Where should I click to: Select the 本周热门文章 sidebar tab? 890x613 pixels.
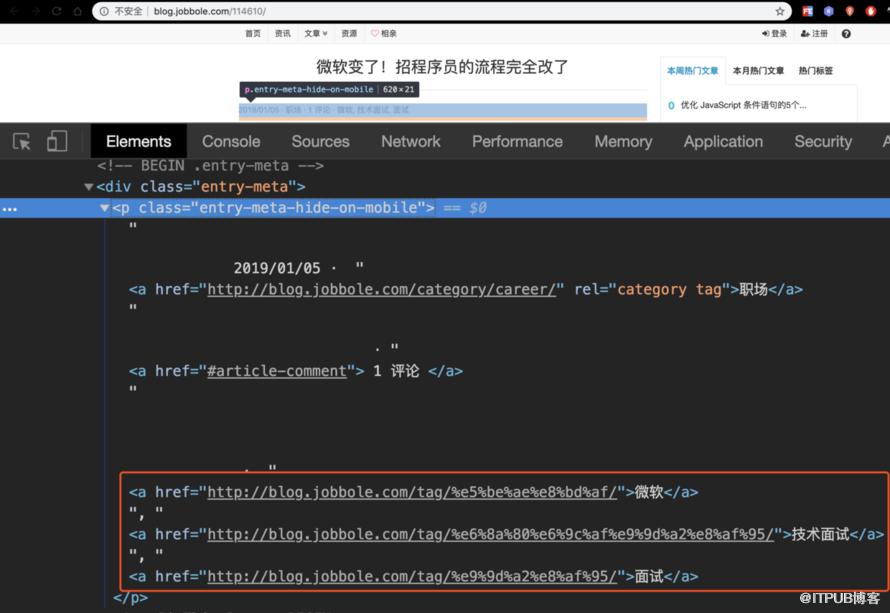click(x=692, y=71)
